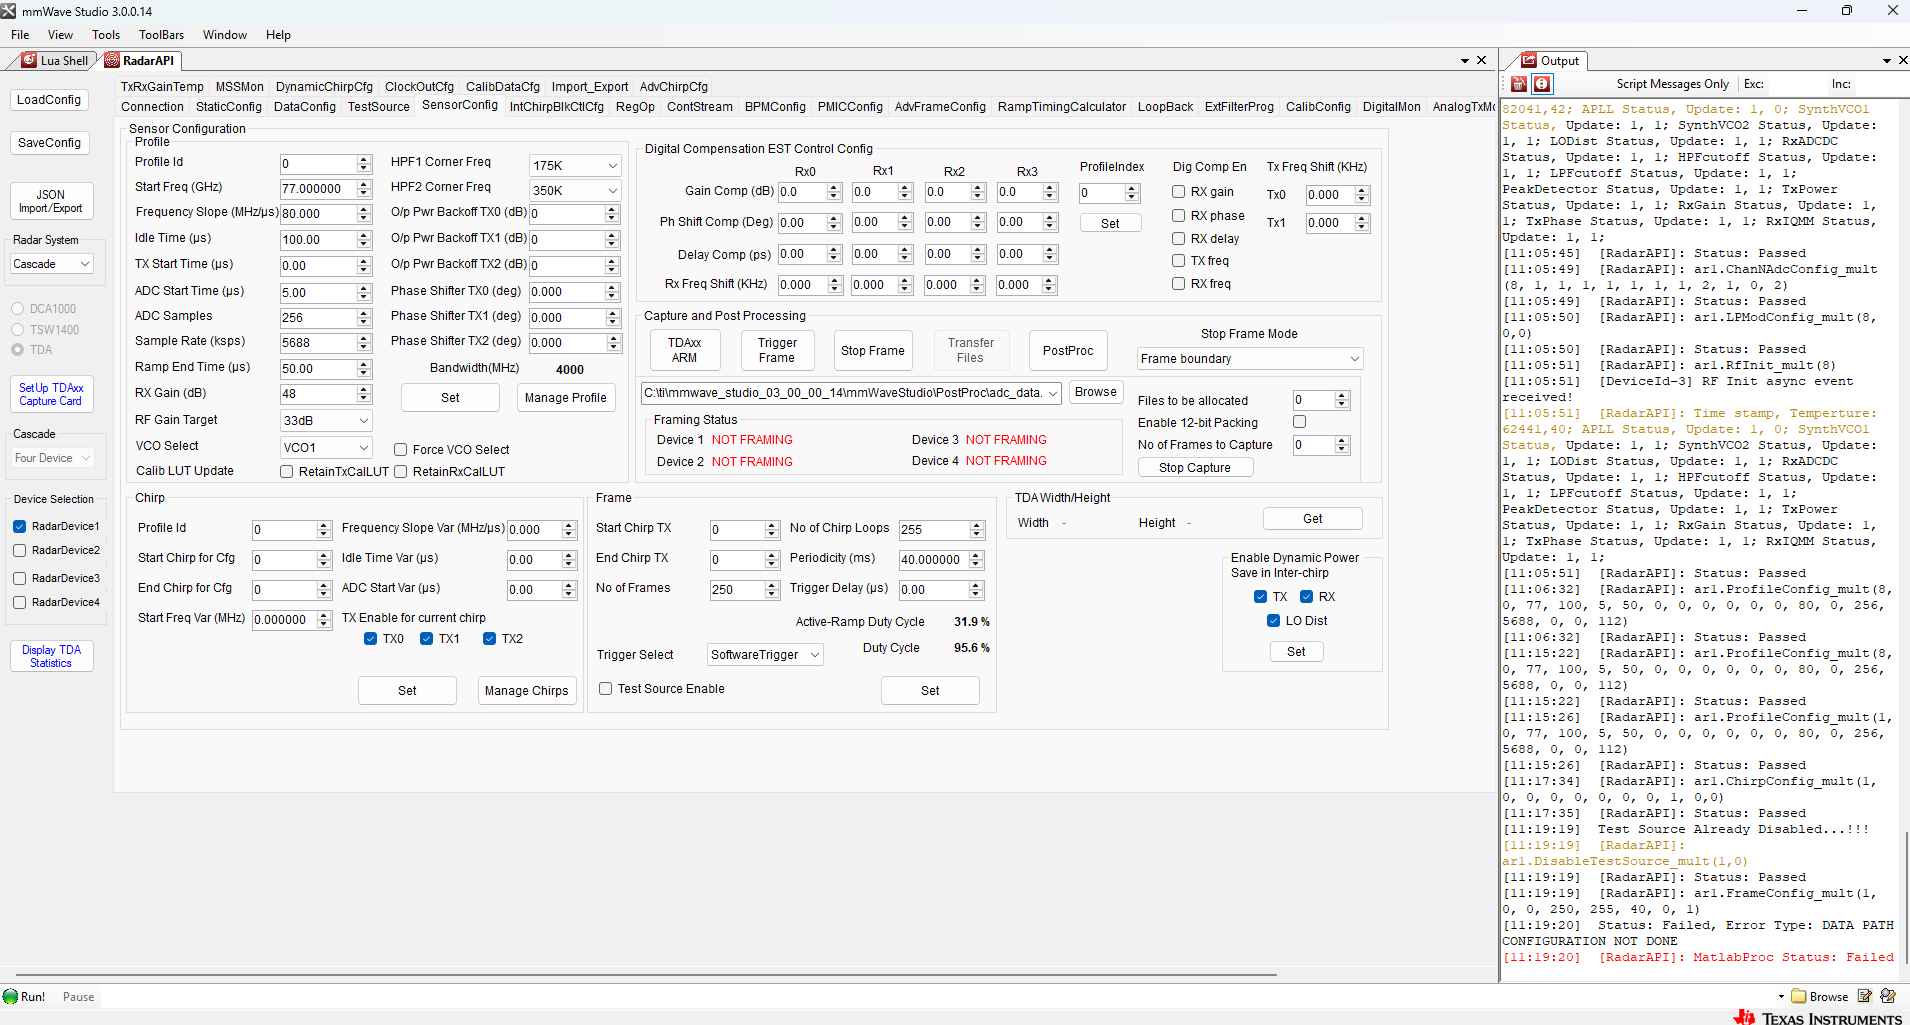This screenshot has height=1025, width=1910.
Task: Click the PostProc button
Action: click(x=1068, y=351)
